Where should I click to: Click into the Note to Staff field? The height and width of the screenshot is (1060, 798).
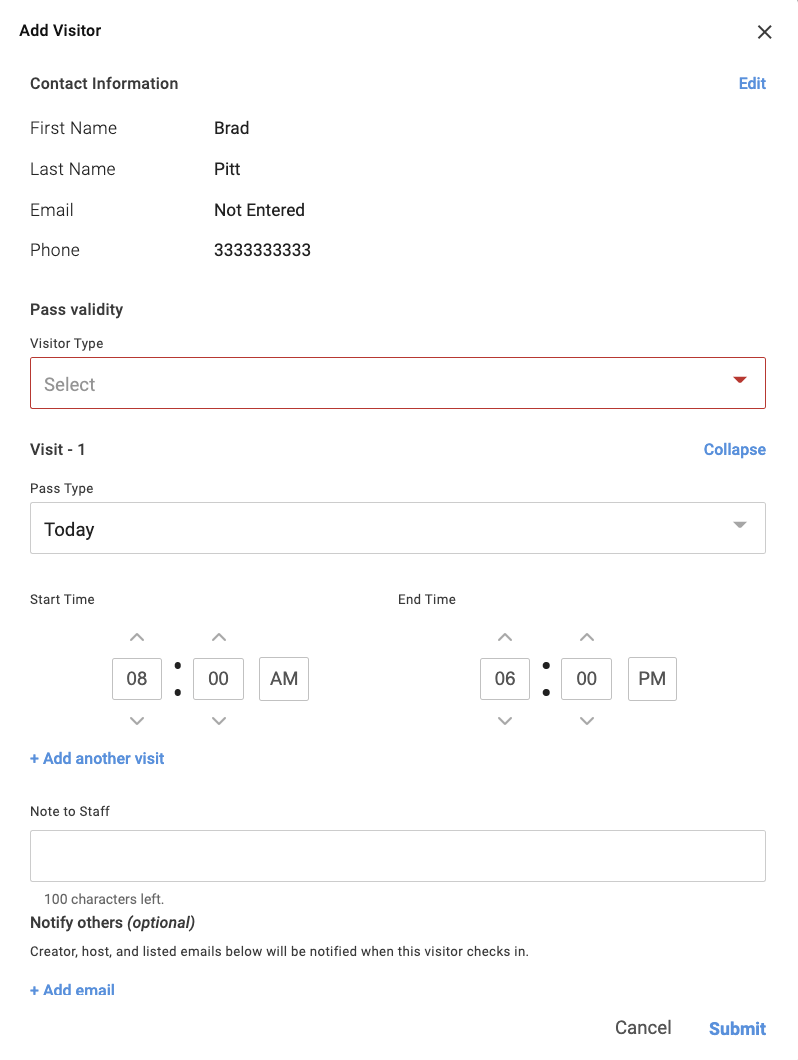pos(398,856)
